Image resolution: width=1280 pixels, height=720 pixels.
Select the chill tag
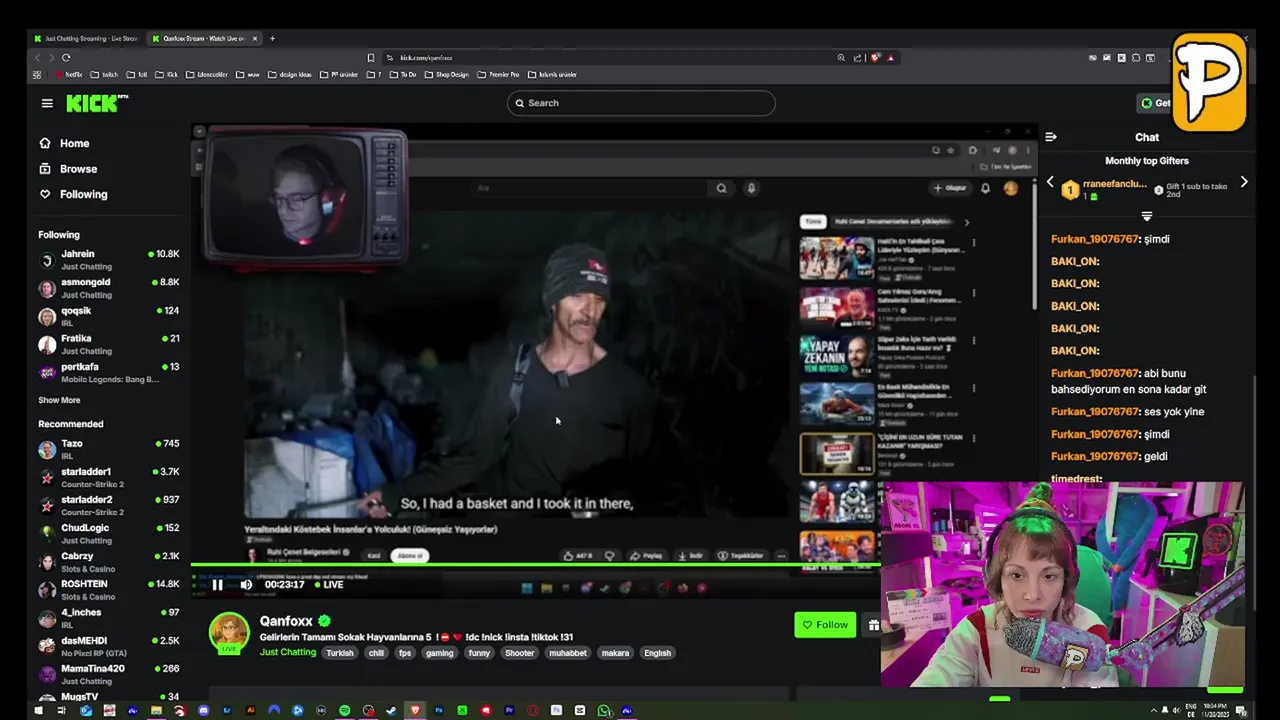376,653
